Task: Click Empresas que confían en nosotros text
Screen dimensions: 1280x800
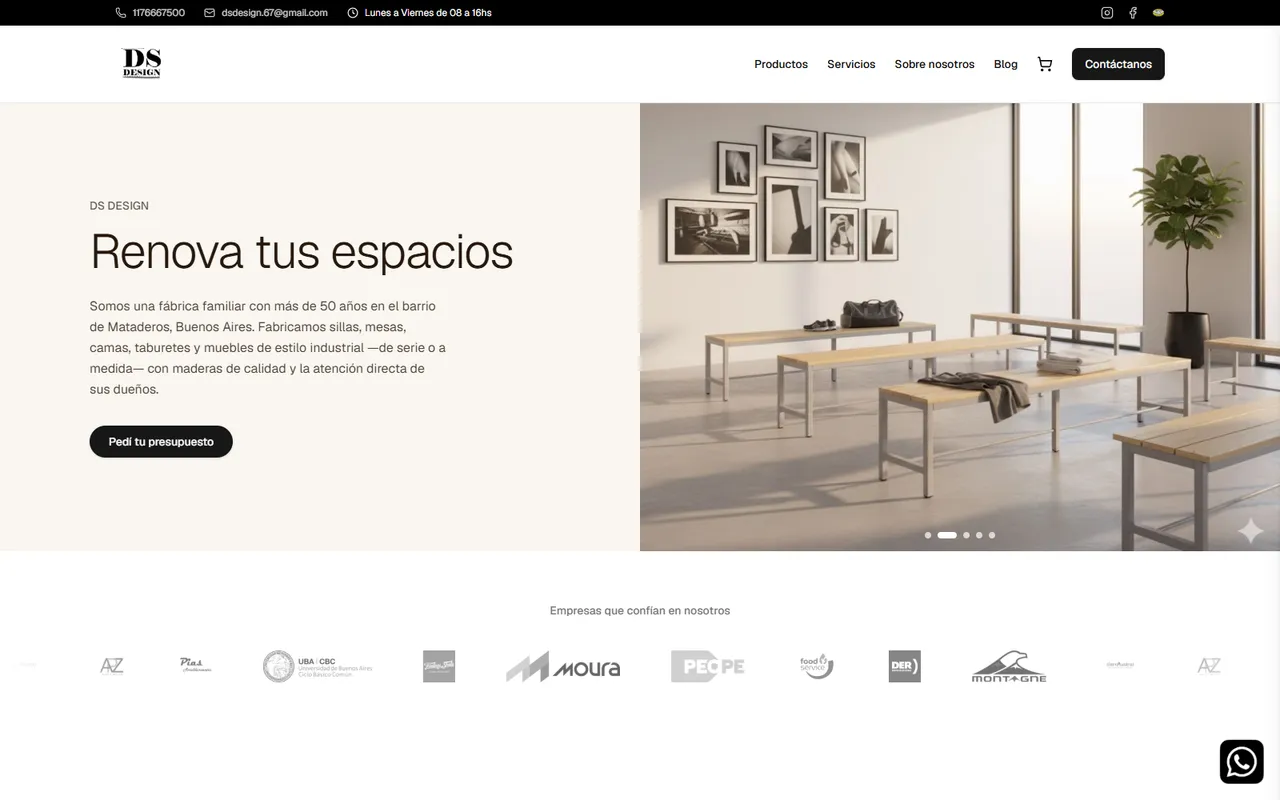Action: pyautogui.click(x=640, y=611)
